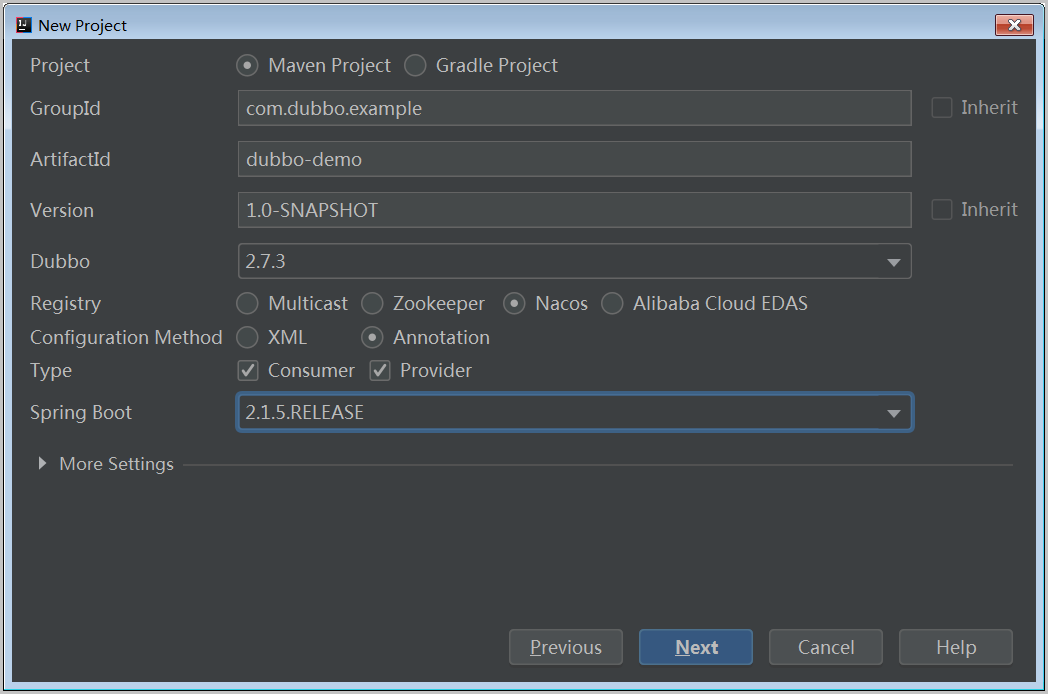Uncheck the Consumer type checkbox

coord(248,371)
